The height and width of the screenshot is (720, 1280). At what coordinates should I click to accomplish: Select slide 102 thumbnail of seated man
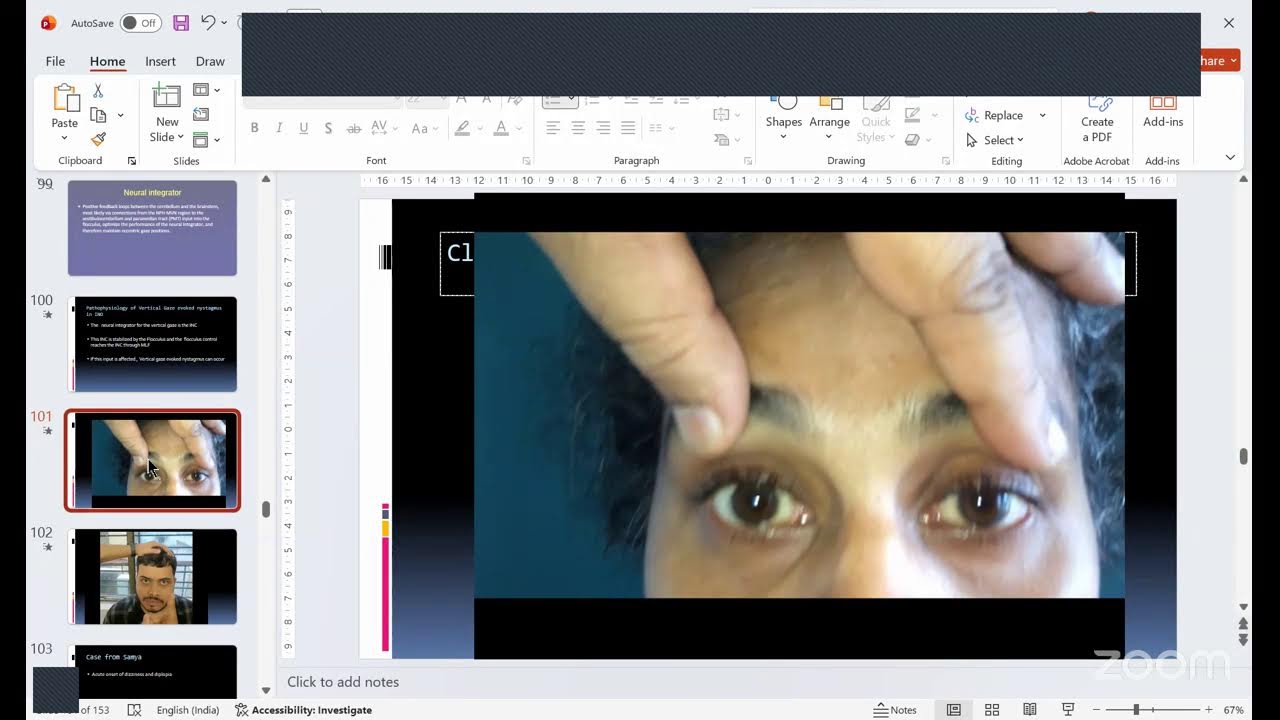pos(152,577)
